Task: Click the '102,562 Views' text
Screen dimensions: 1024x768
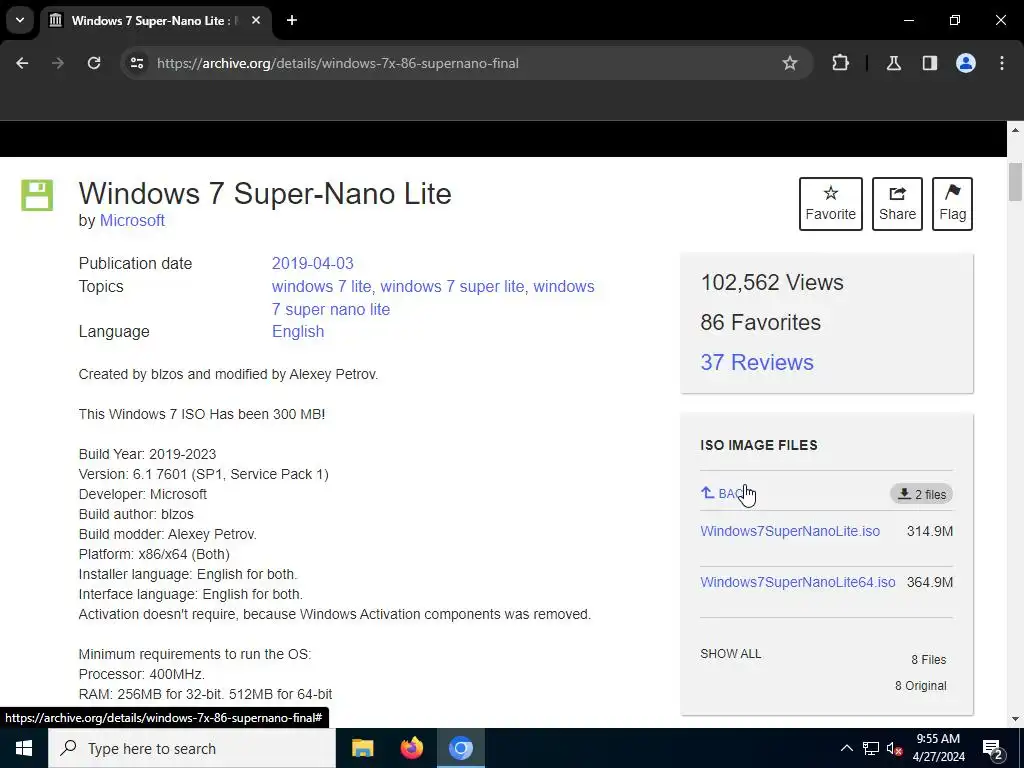Action: pyautogui.click(x=772, y=283)
